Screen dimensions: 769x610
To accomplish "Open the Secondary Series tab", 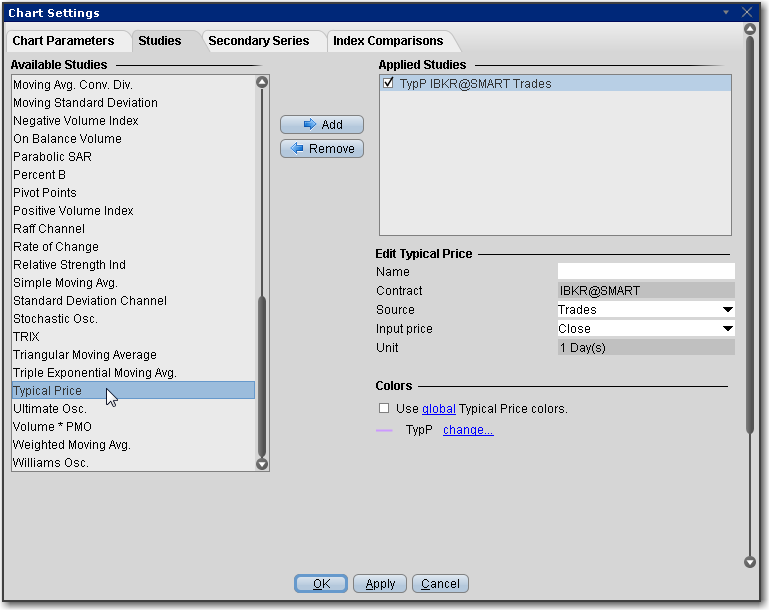I will click(x=259, y=41).
